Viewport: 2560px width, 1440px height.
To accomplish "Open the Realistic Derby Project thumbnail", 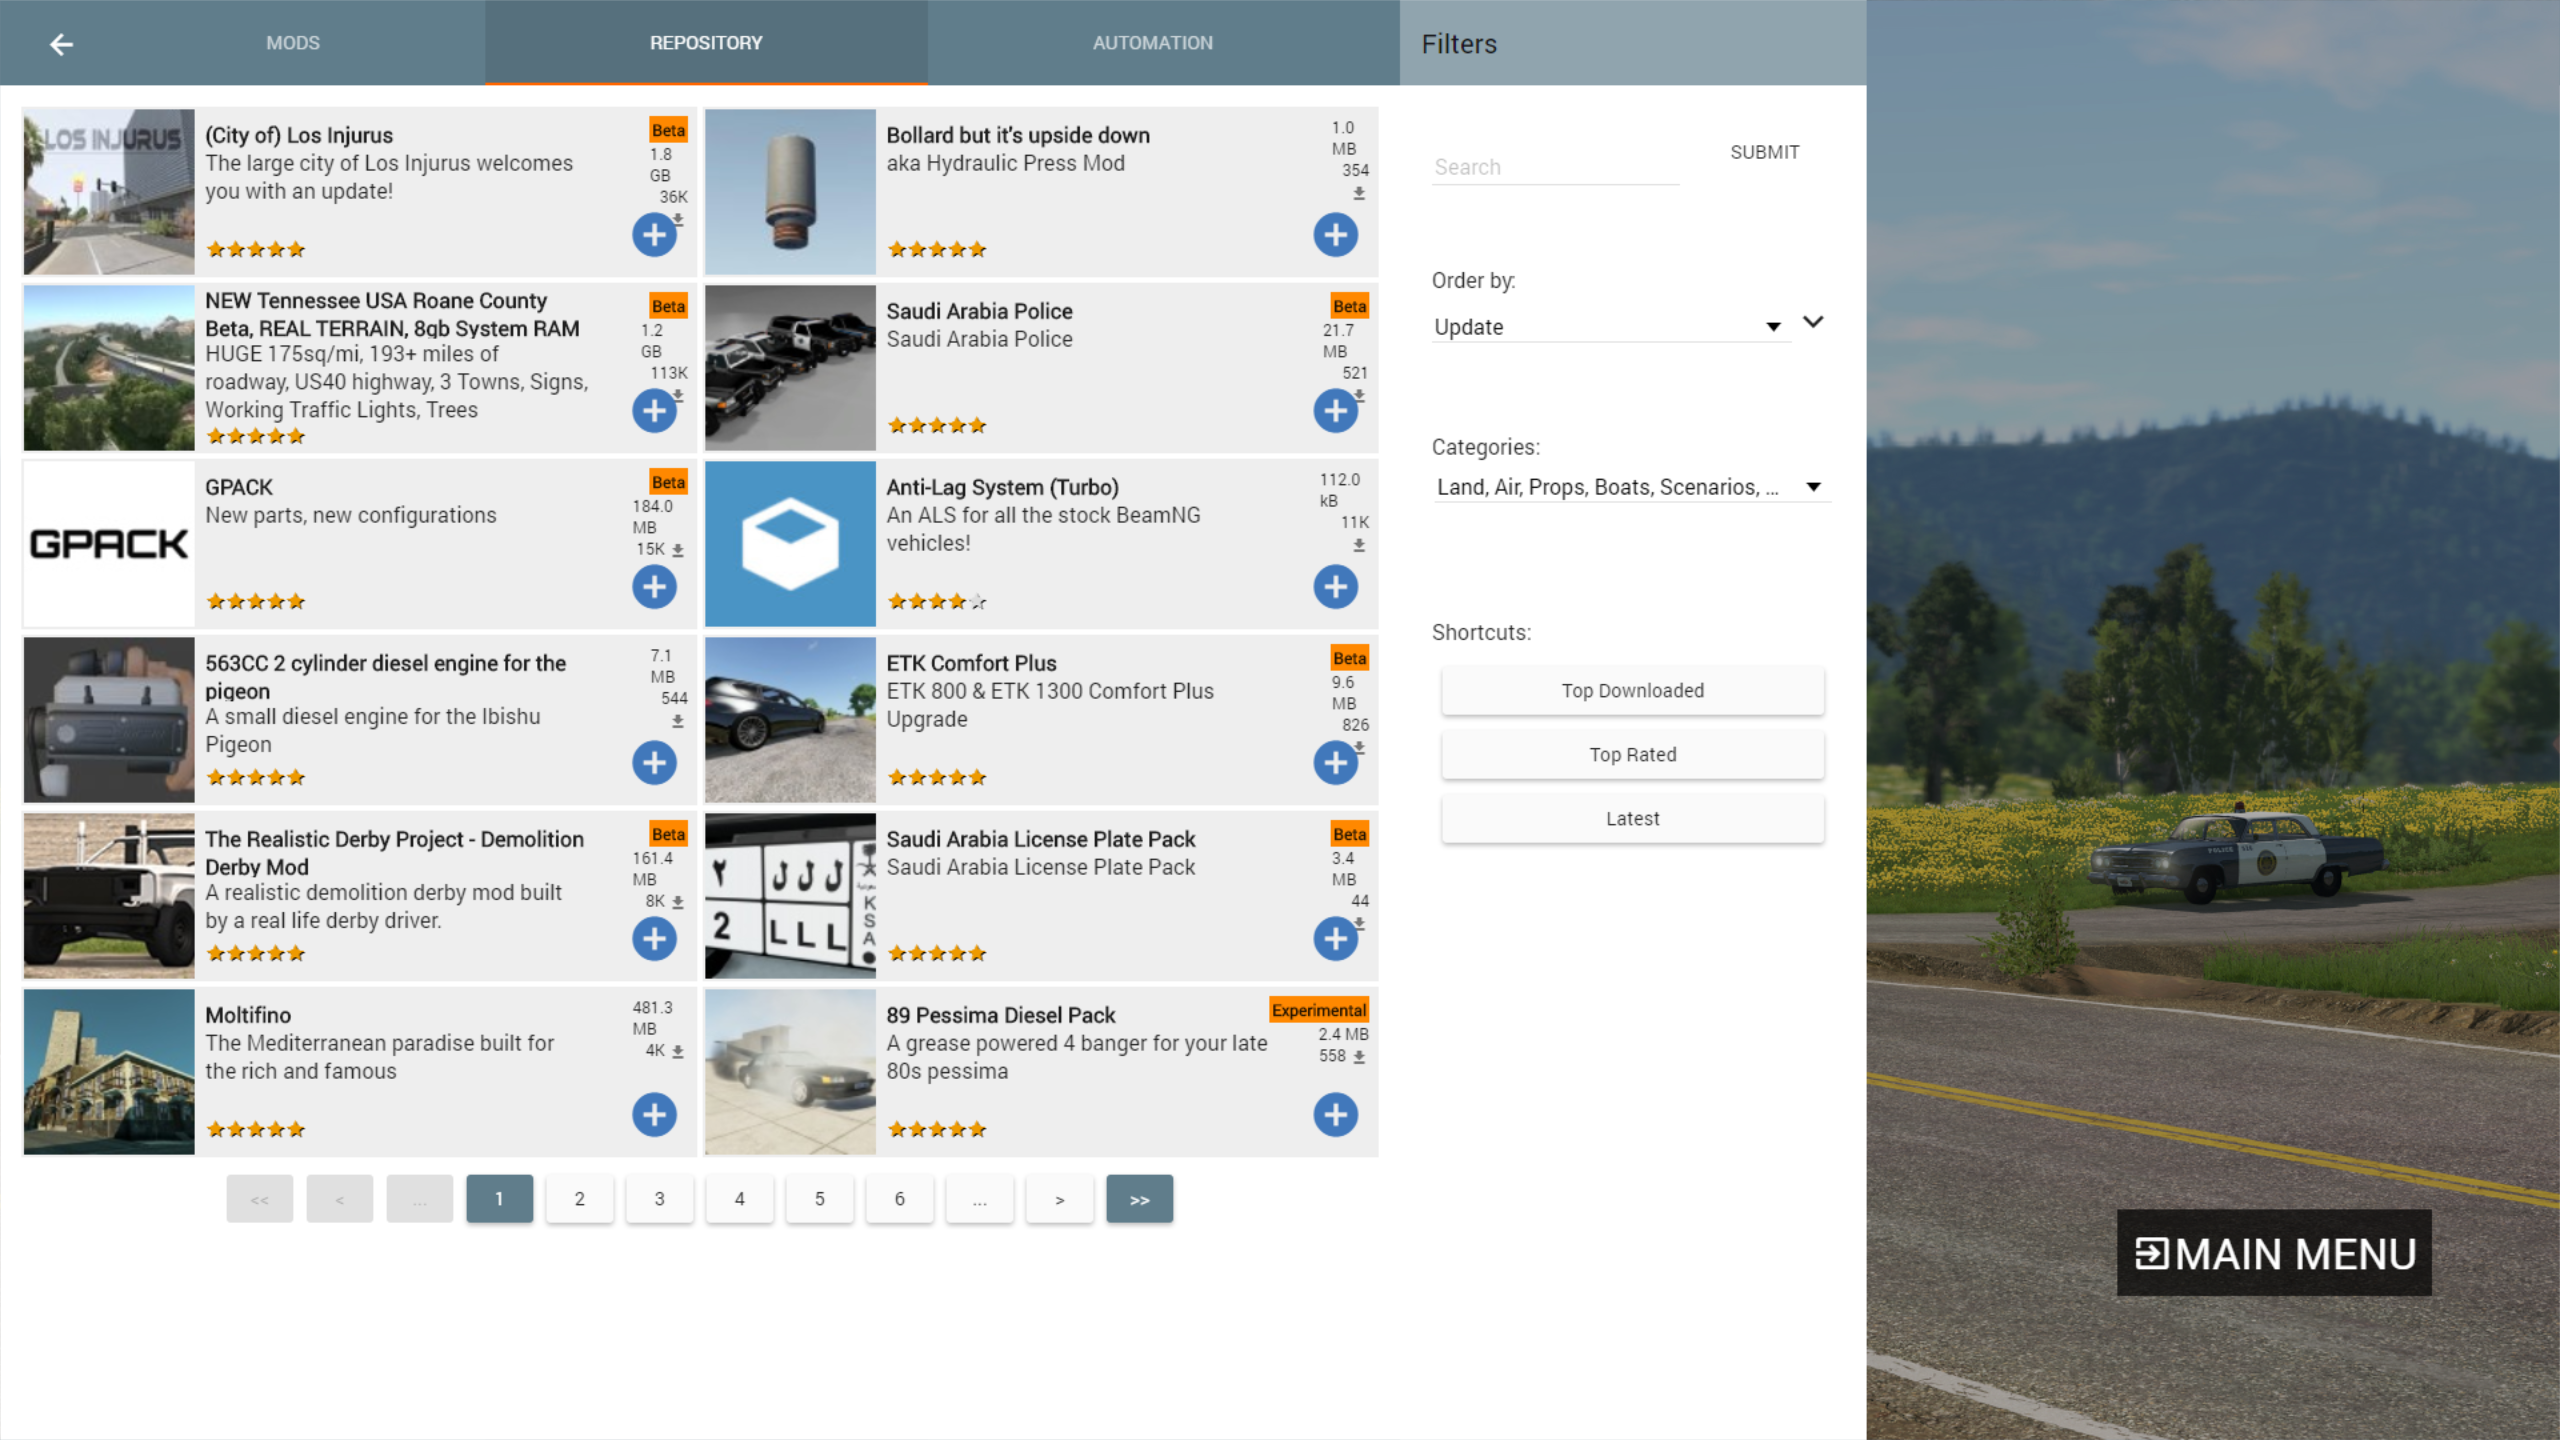I will (x=109, y=896).
